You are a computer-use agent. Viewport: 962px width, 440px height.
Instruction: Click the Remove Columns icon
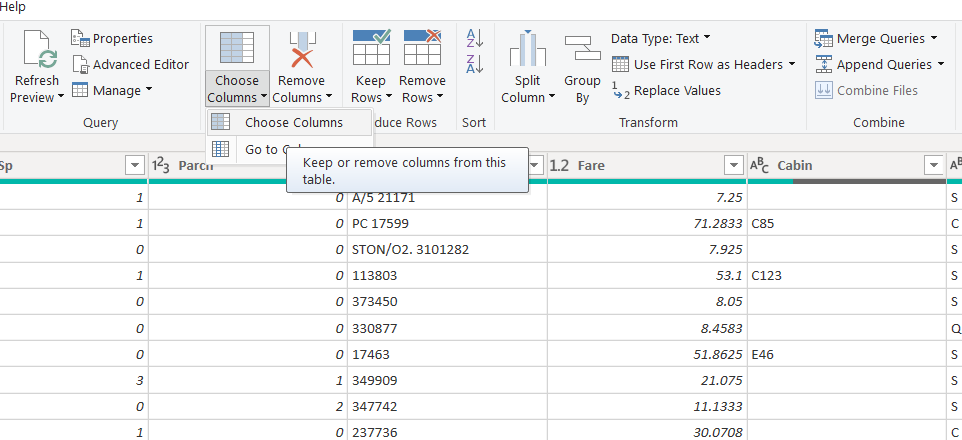point(301,50)
